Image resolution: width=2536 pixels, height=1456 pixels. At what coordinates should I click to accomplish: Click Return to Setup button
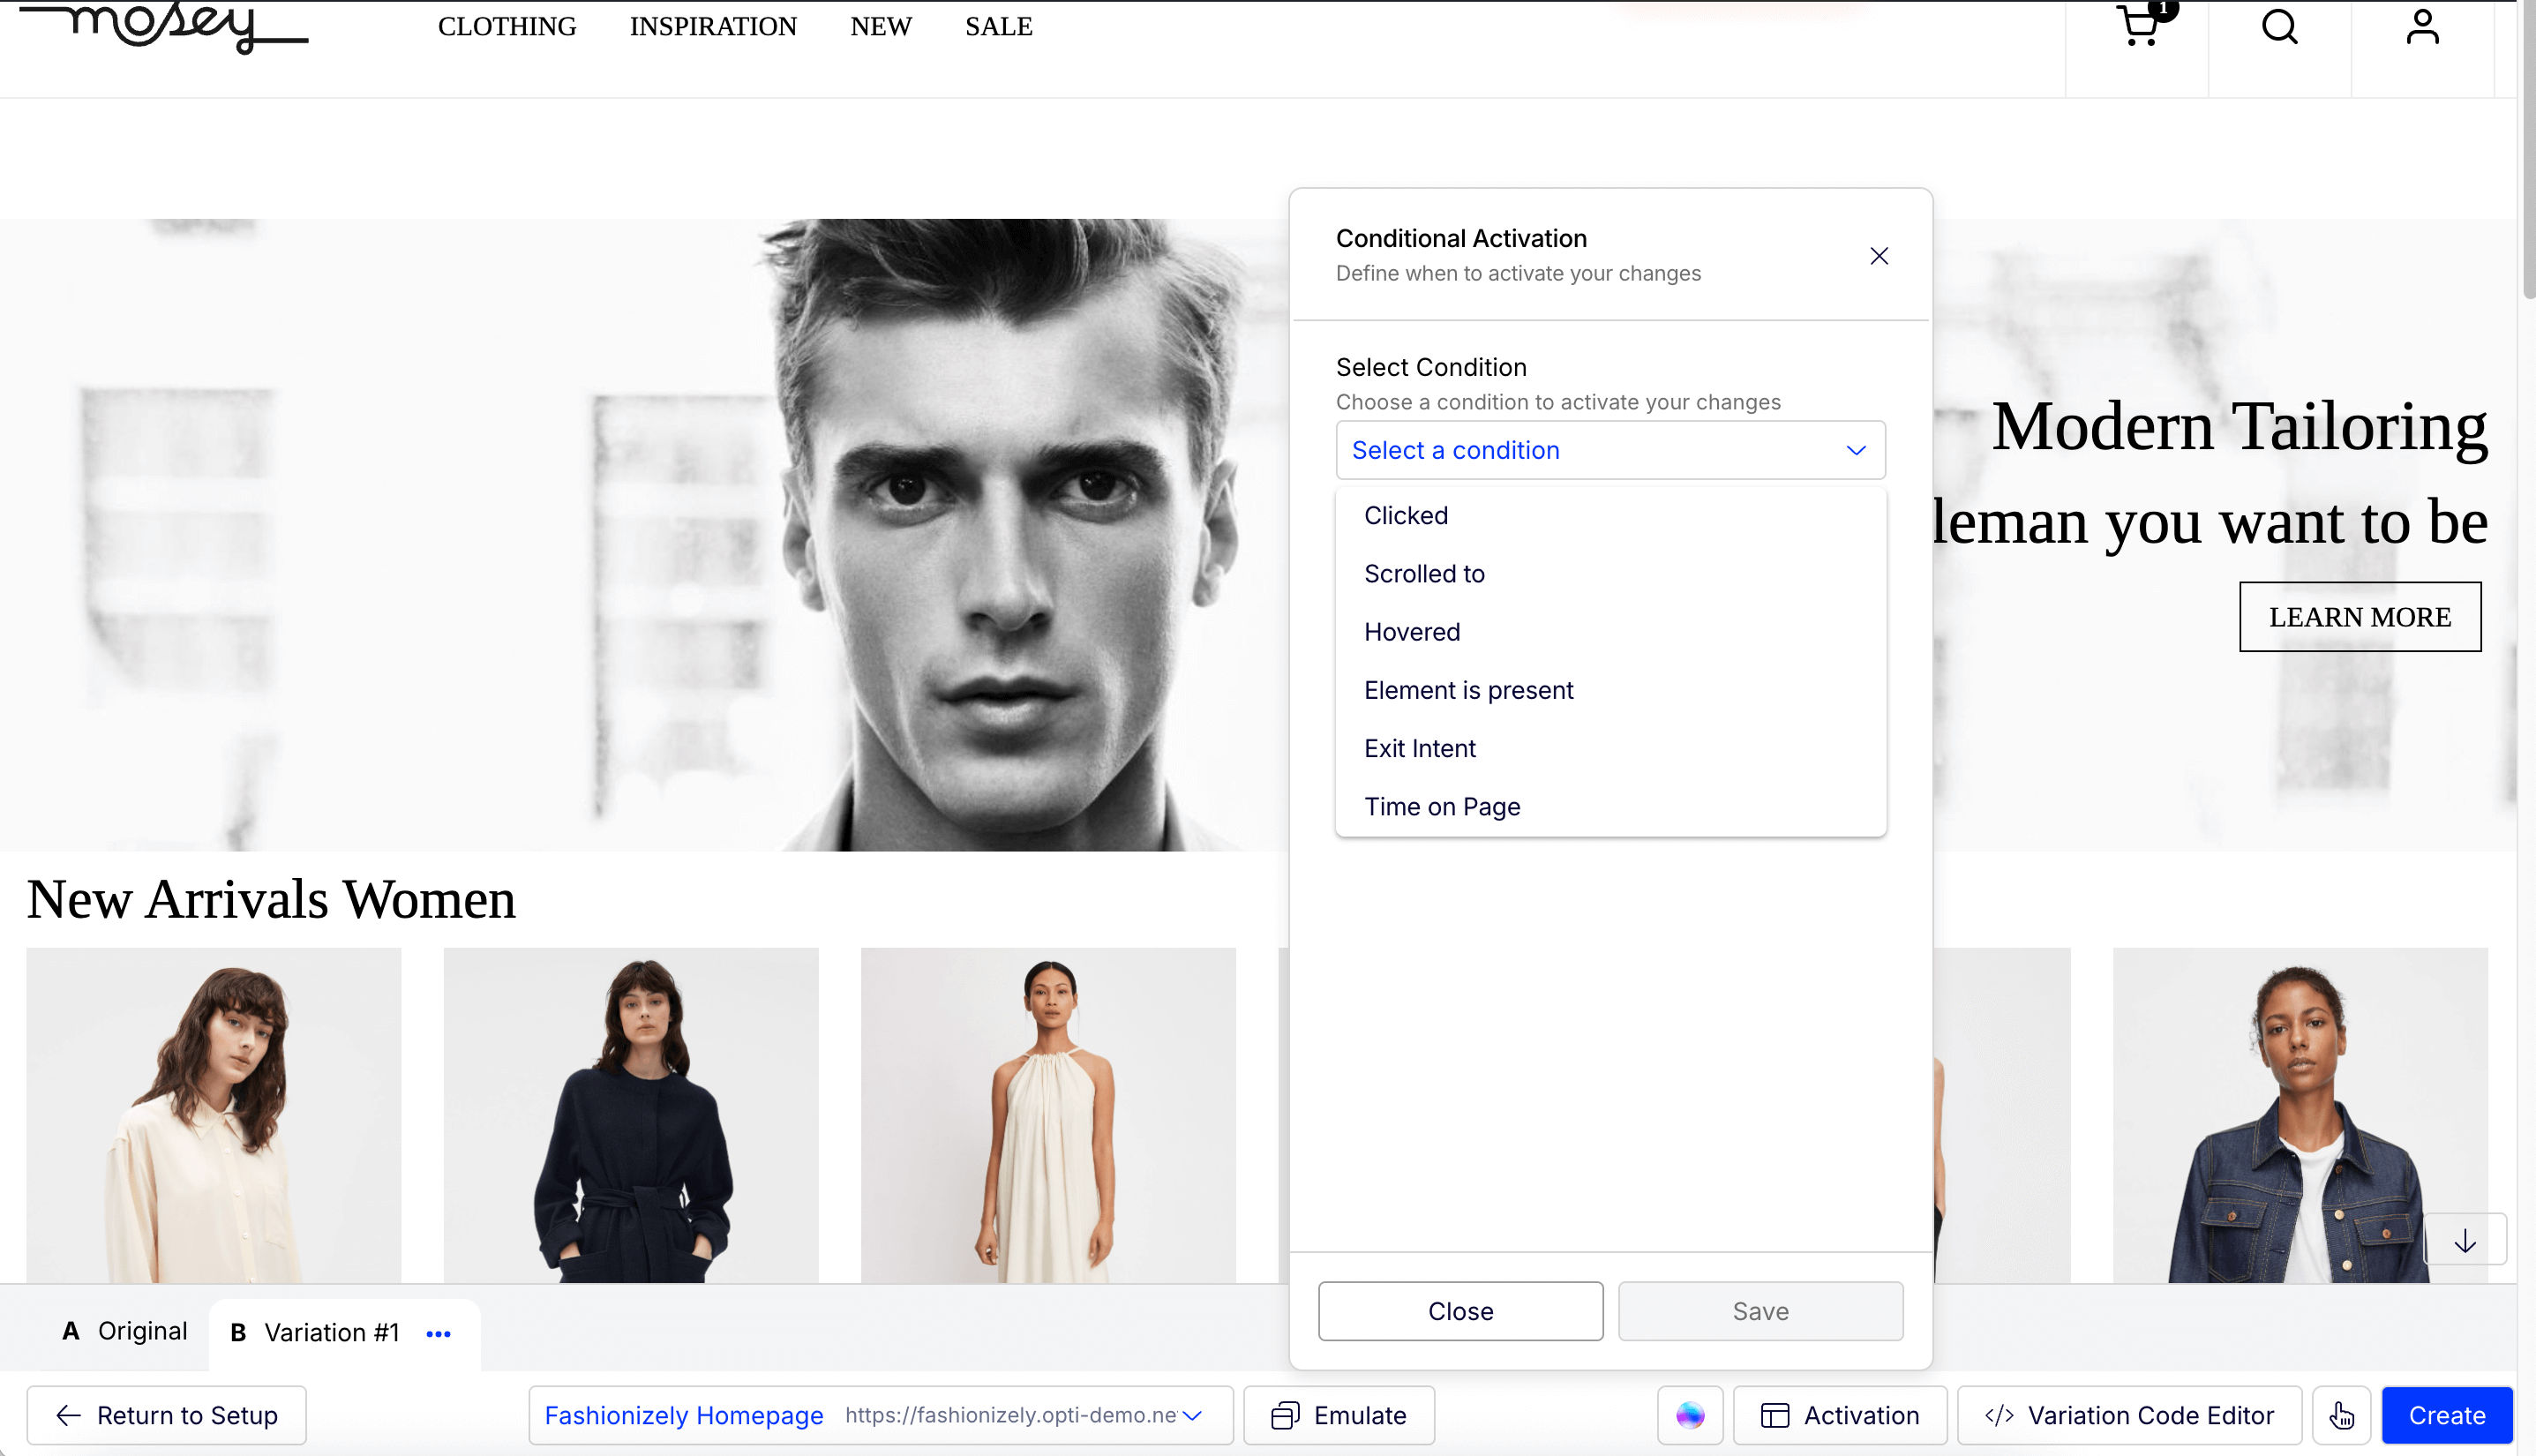[167, 1415]
